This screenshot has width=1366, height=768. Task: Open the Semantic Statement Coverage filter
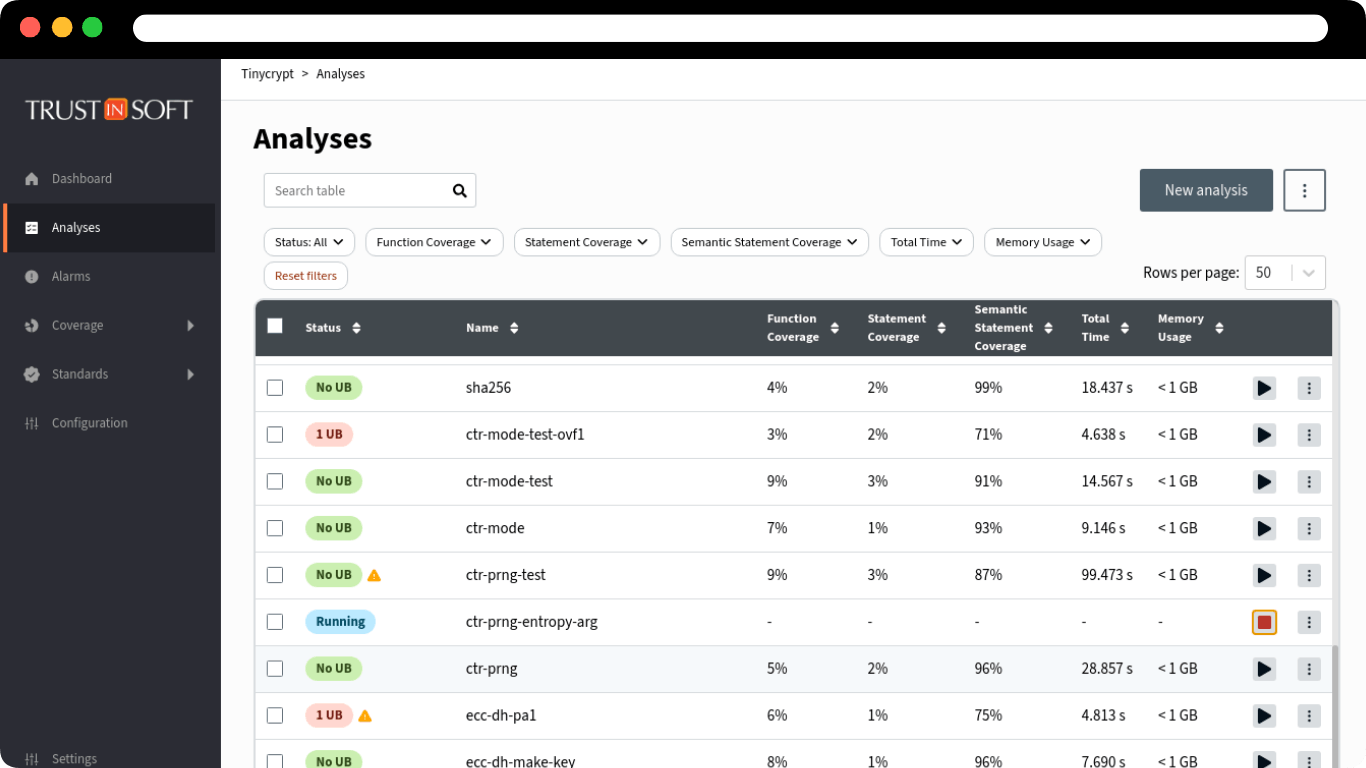pos(769,242)
